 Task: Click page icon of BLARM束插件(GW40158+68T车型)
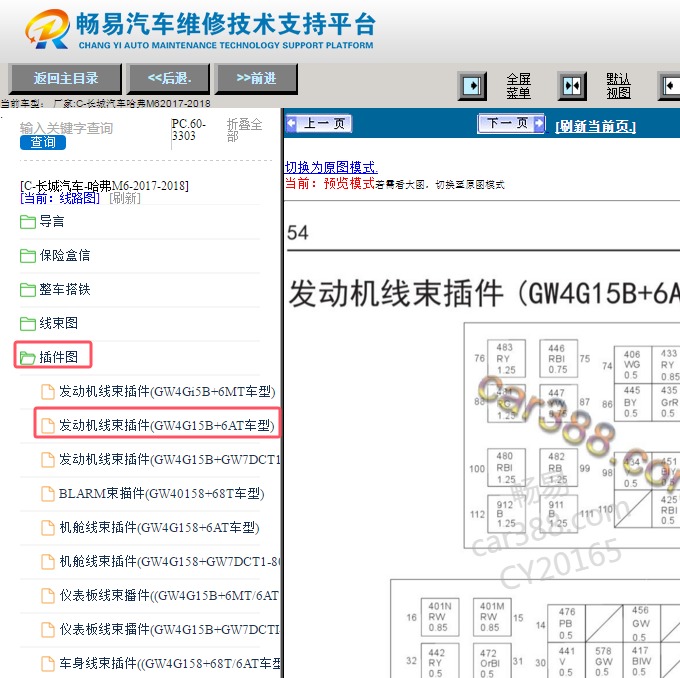tap(48, 494)
